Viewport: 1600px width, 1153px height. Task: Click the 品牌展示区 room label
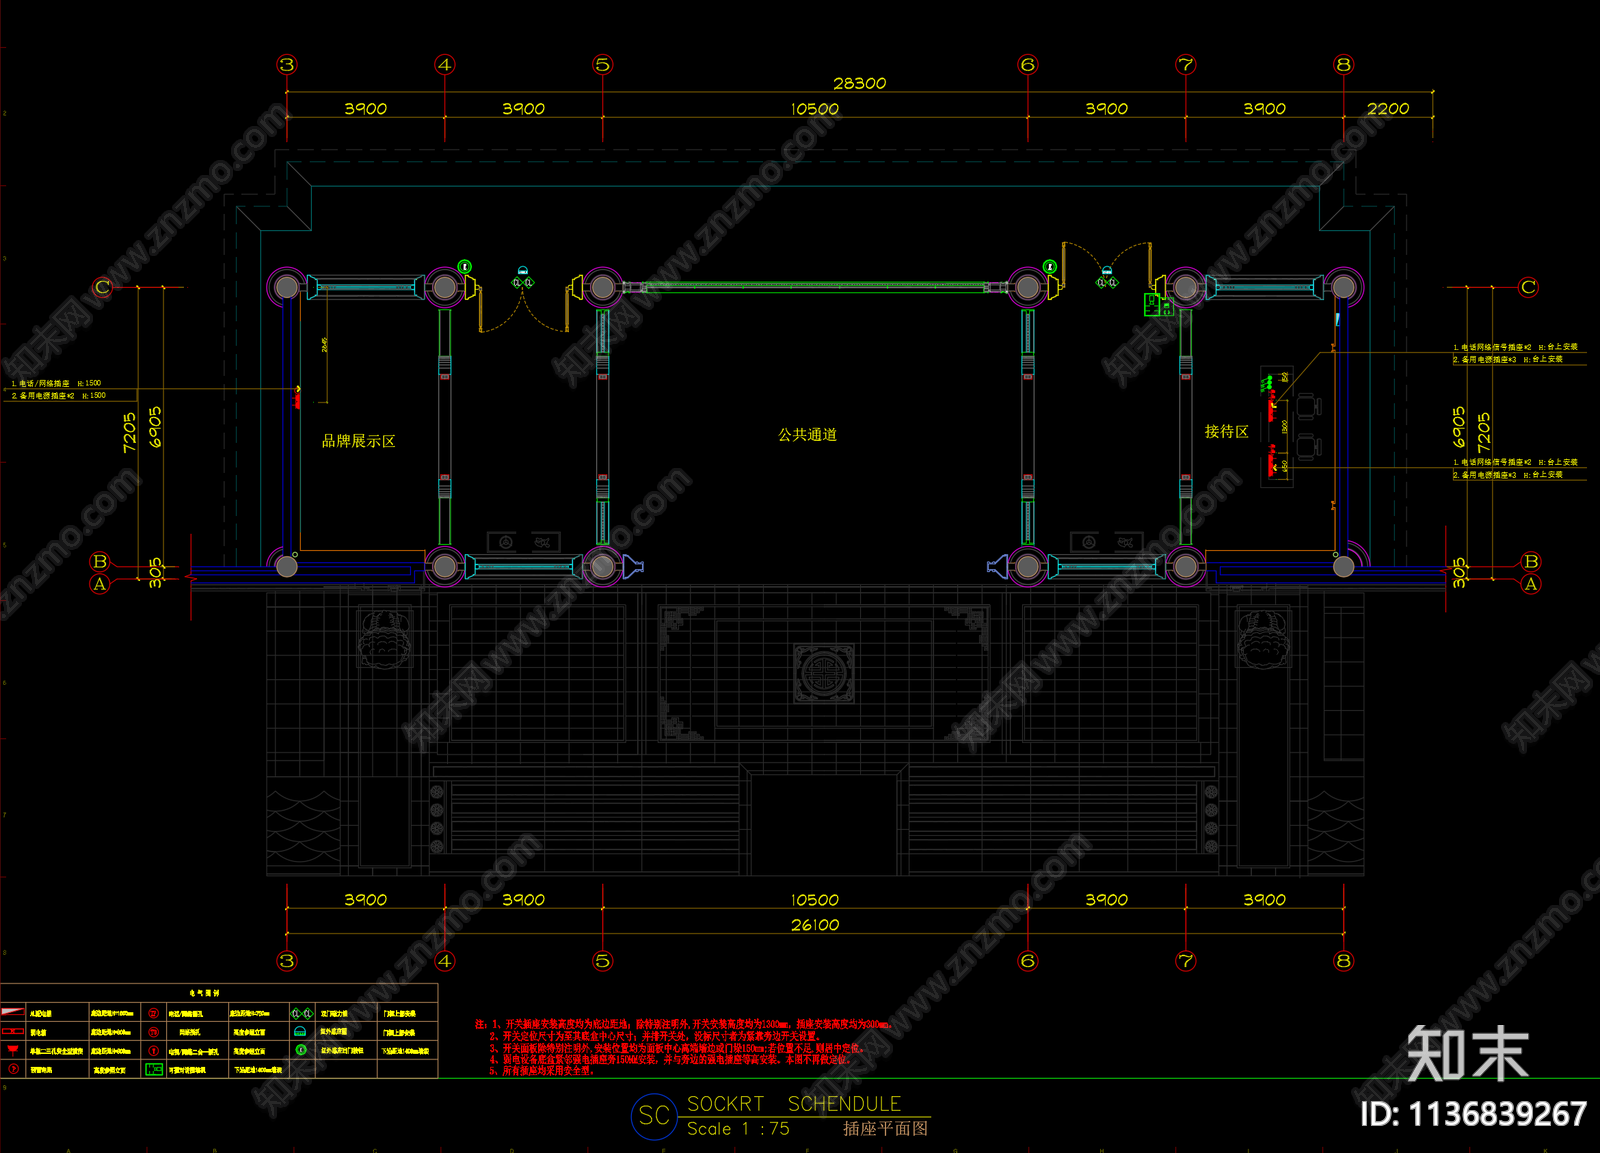pos(358,441)
